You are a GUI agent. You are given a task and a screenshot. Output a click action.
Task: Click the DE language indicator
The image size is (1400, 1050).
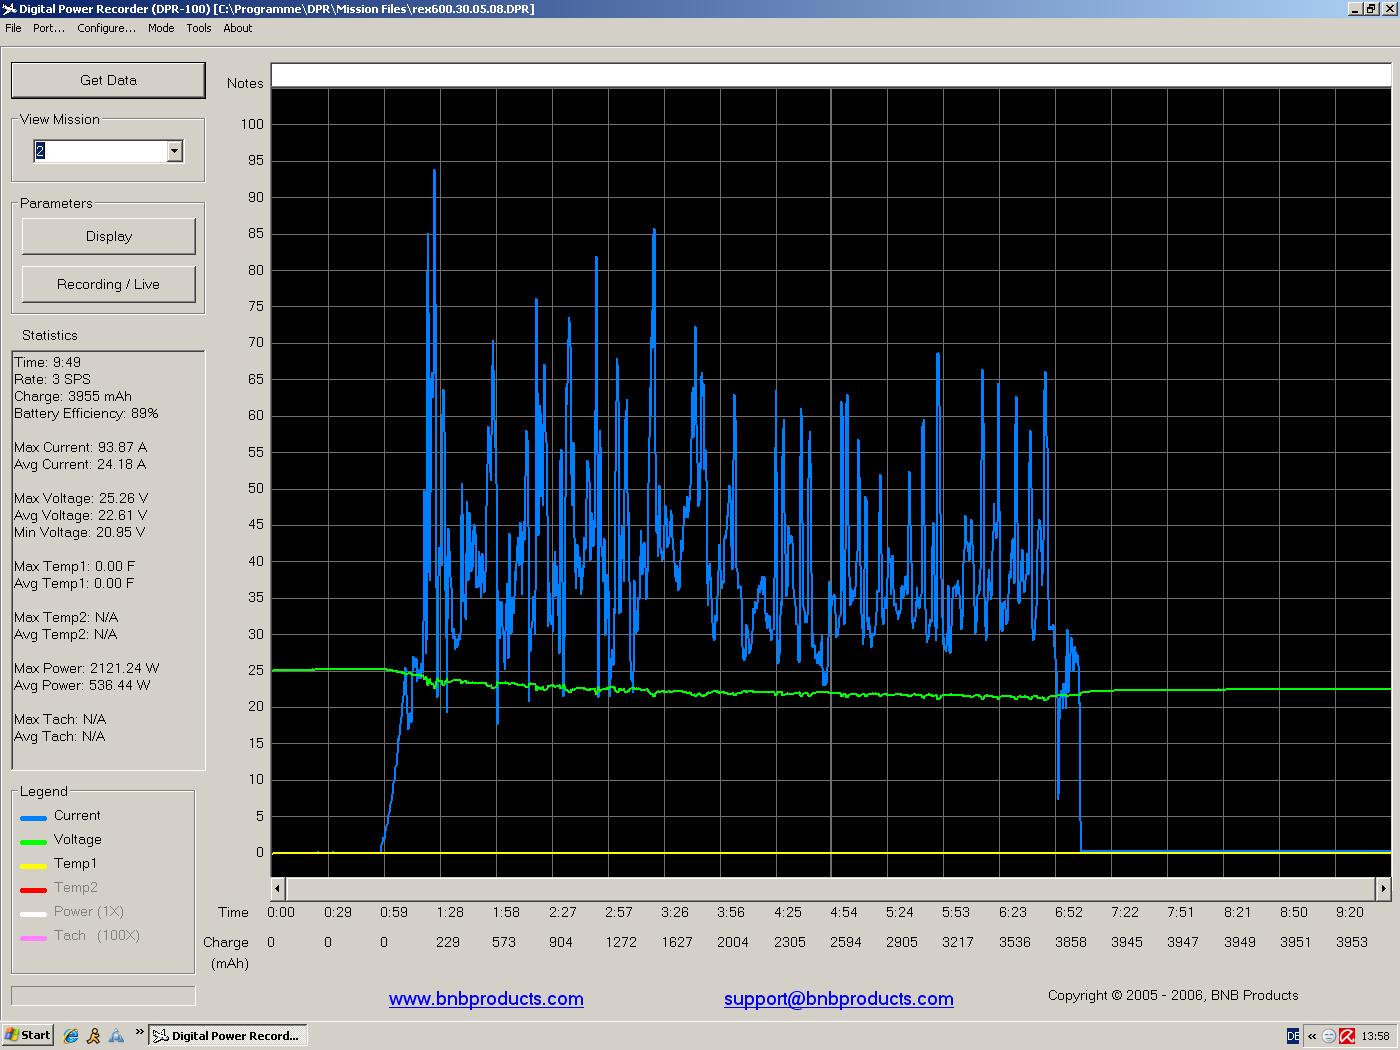1293,1036
